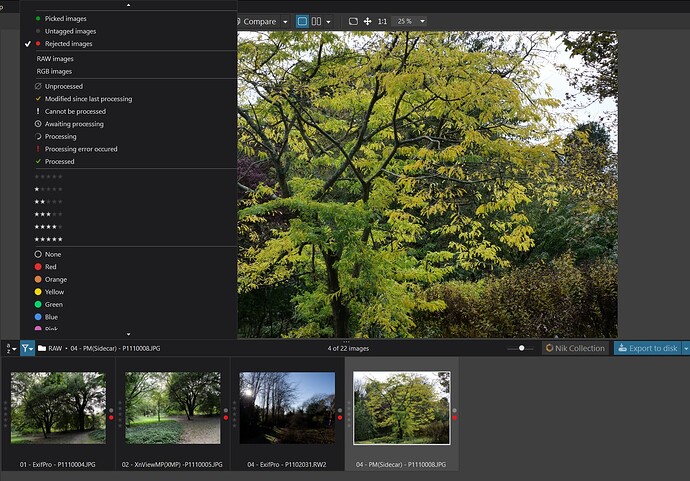
Task: Open the view mode dropdown arrow
Action: point(328,22)
